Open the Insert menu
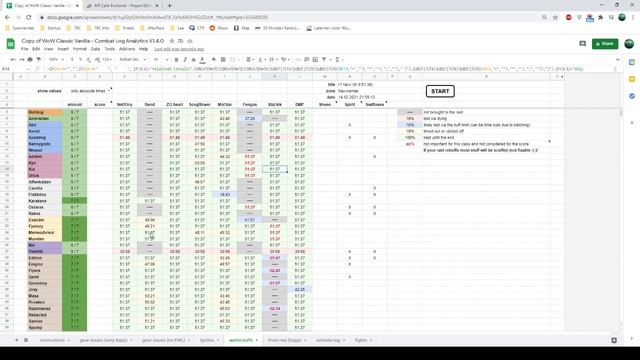 [x=63, y=49]
